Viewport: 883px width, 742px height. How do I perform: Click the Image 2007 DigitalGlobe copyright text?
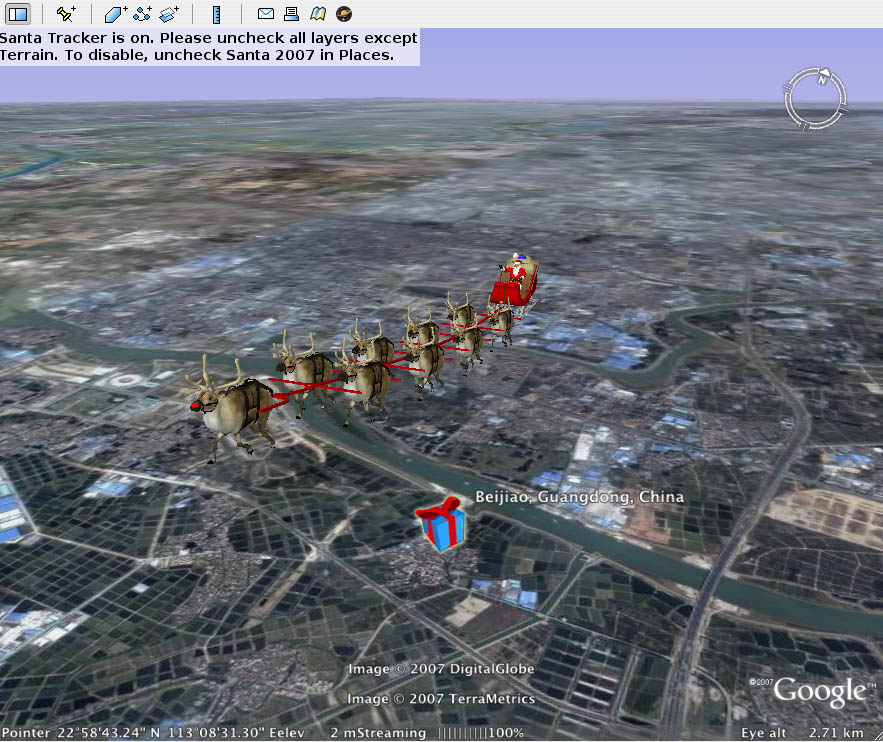coord(441,669)
